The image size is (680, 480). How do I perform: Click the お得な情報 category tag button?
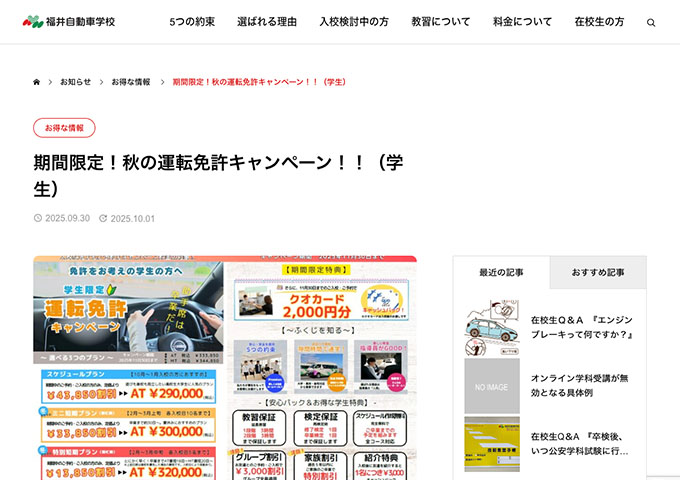pyautogui.click(x=64, y=128)
